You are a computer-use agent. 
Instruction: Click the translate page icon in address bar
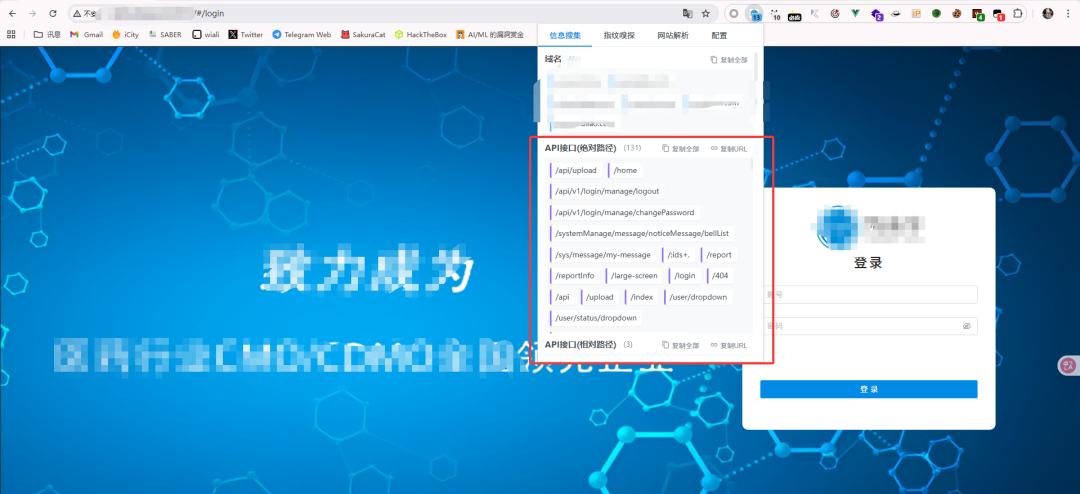click(687, 13)
